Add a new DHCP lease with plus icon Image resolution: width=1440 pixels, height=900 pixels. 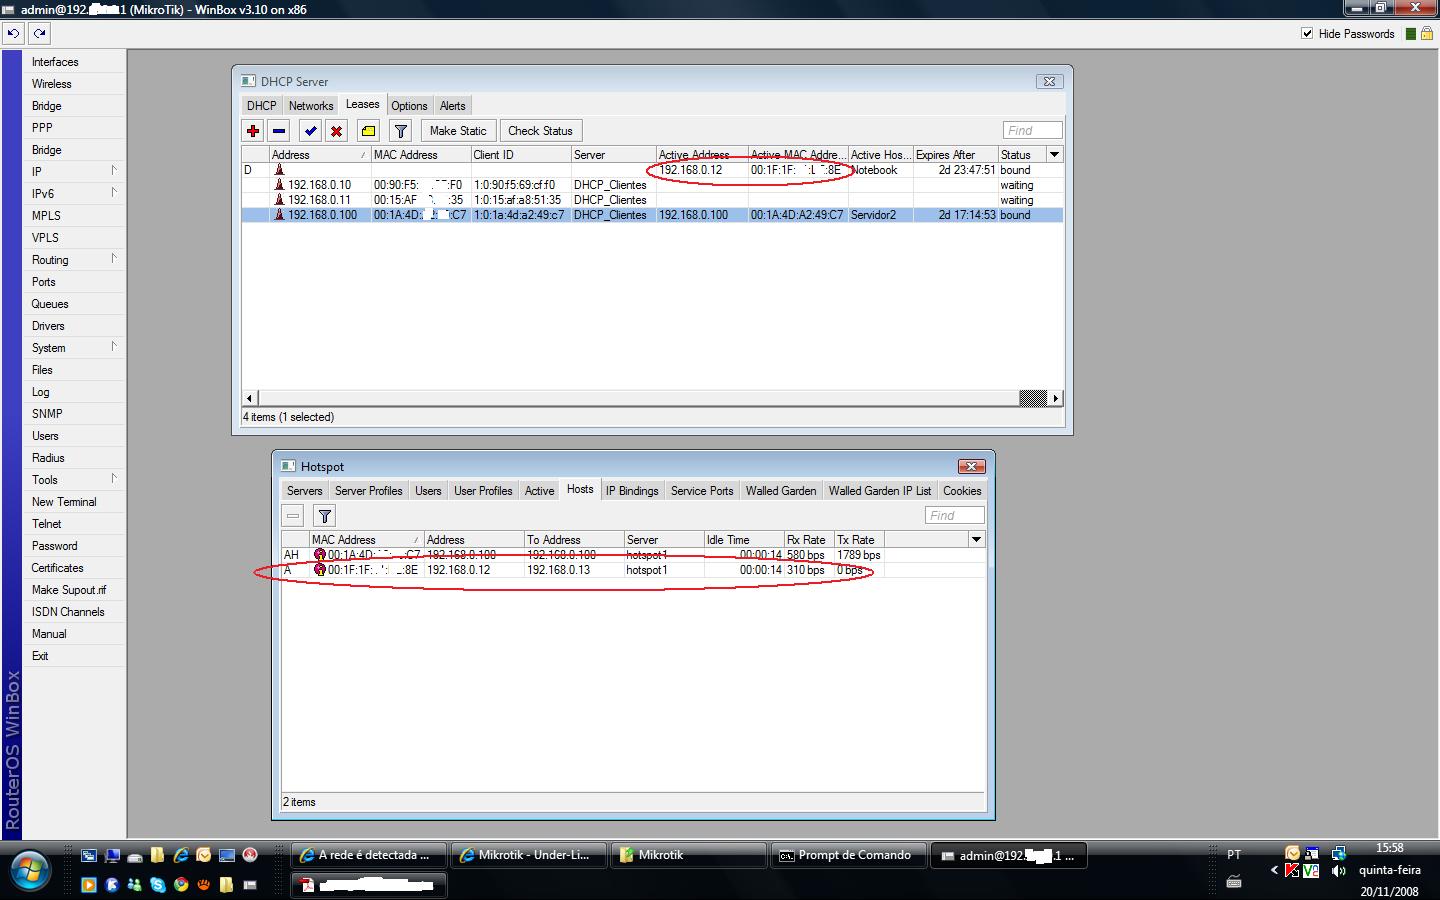coord(253,131)
